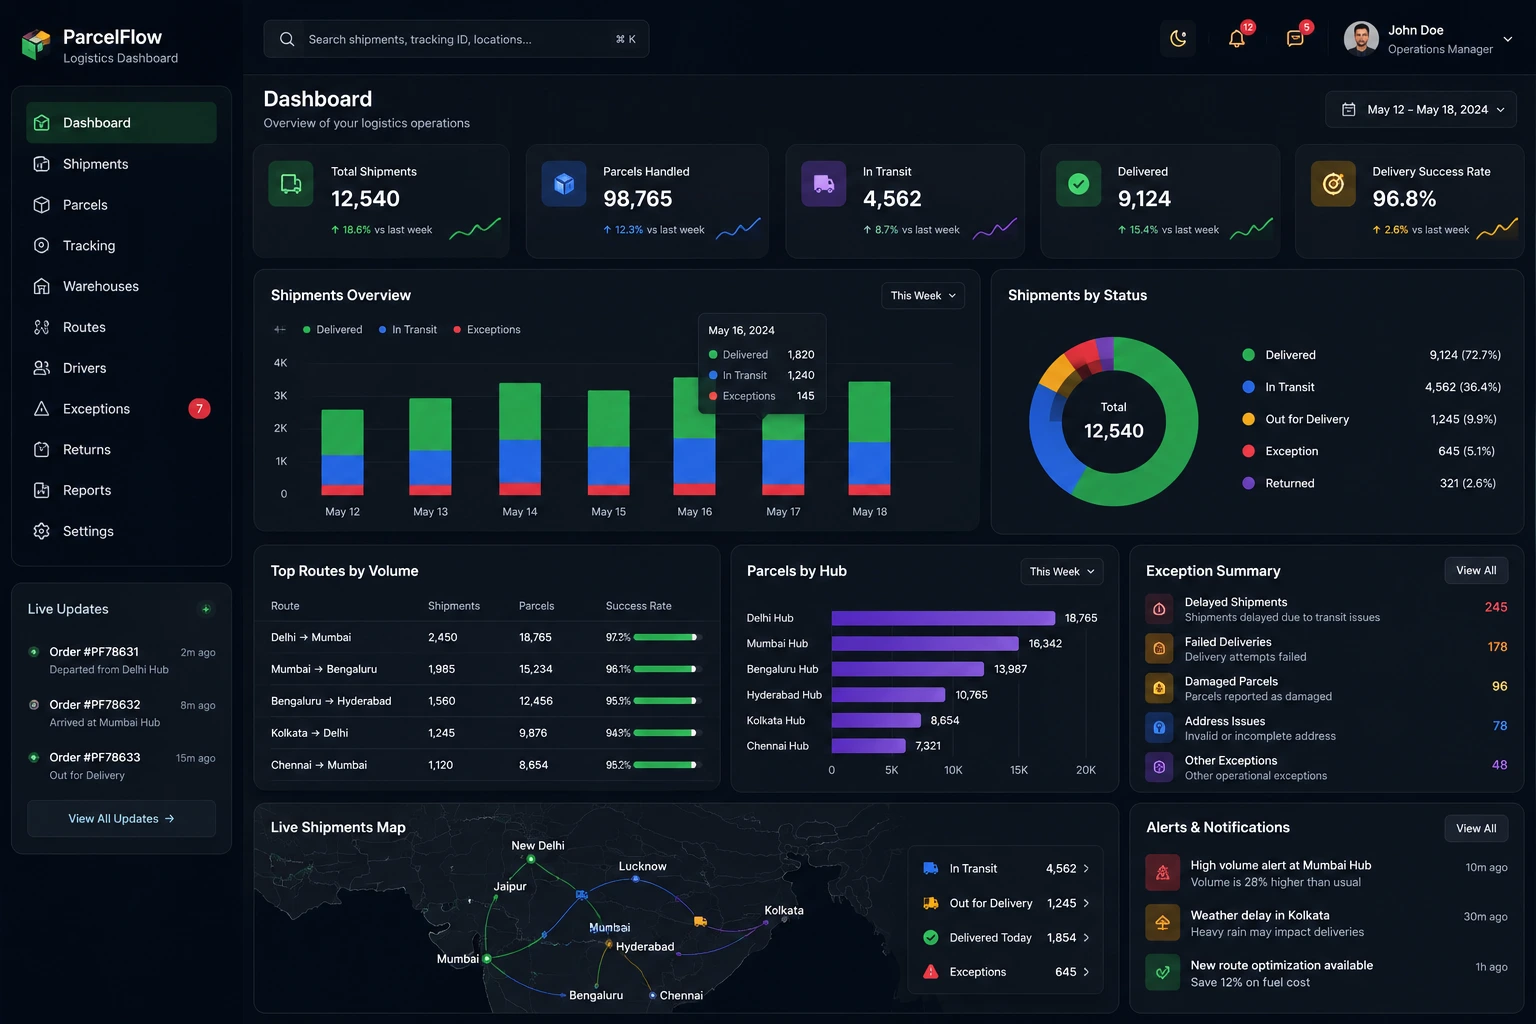Click the Delhi Hub bar
The width and height of the screenshot is (1536, 1024).
pos(943,618)
